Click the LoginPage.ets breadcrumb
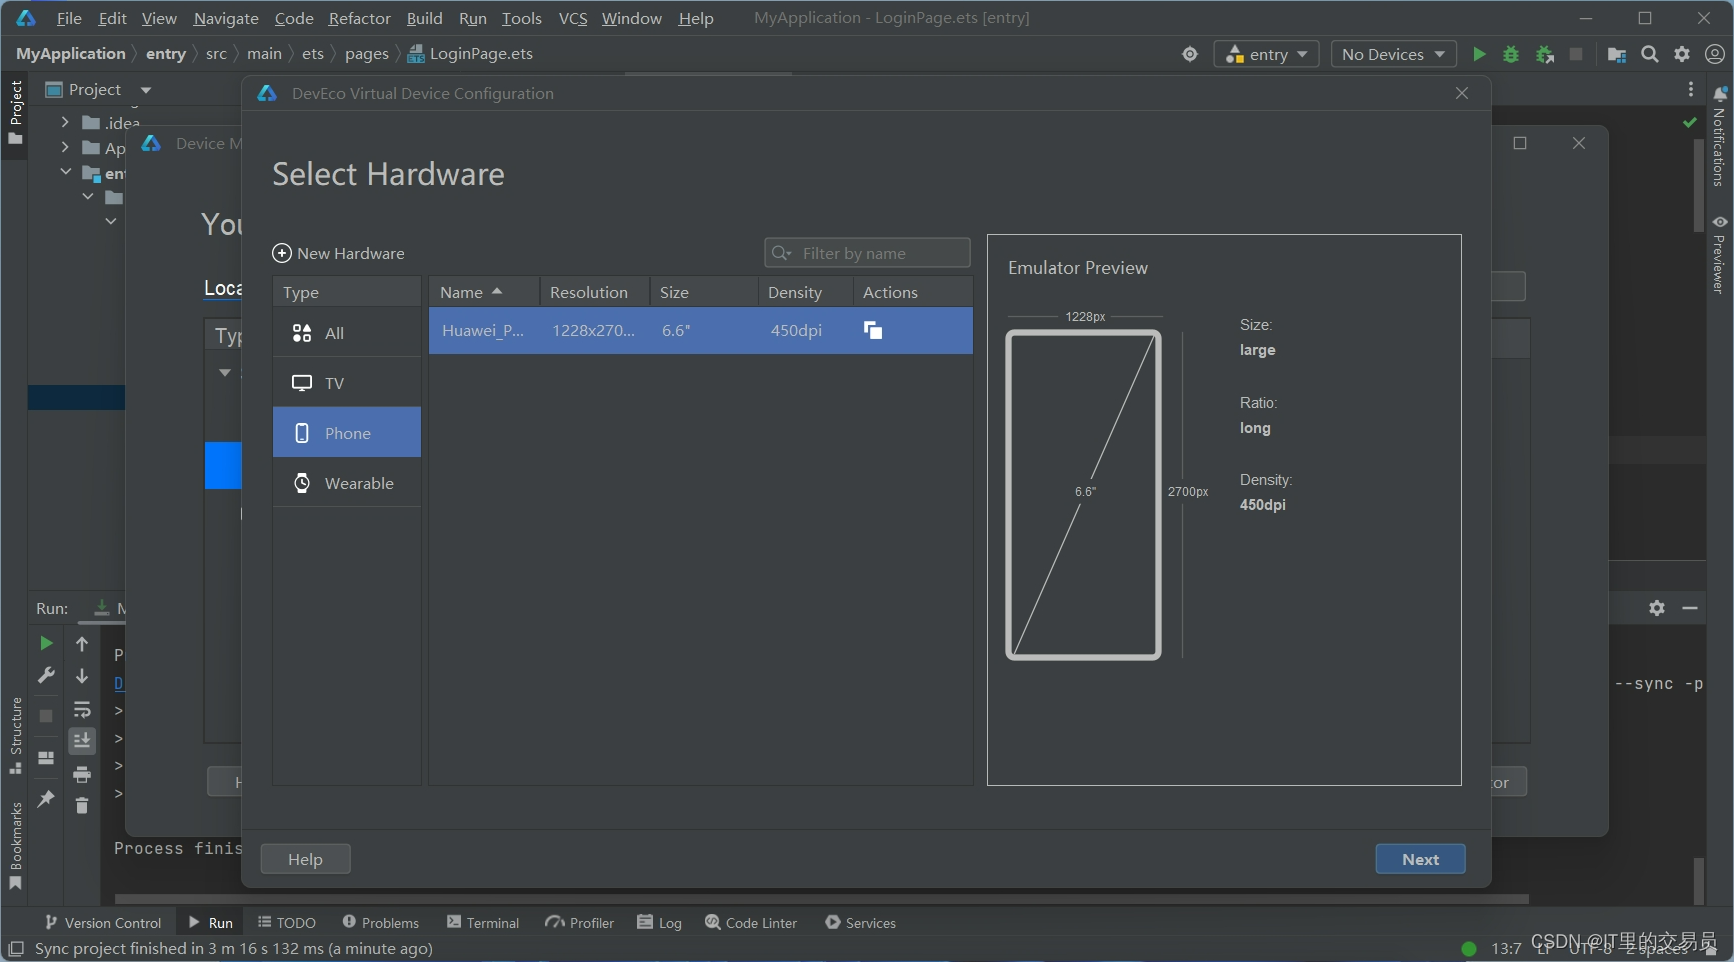1734x962 pixels. point(471,54)
